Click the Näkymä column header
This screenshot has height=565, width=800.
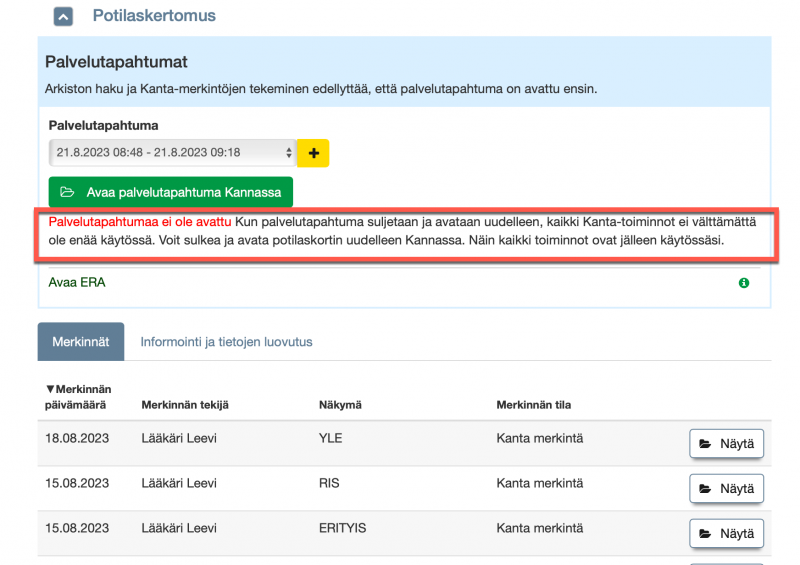click(x=339, y=404)
